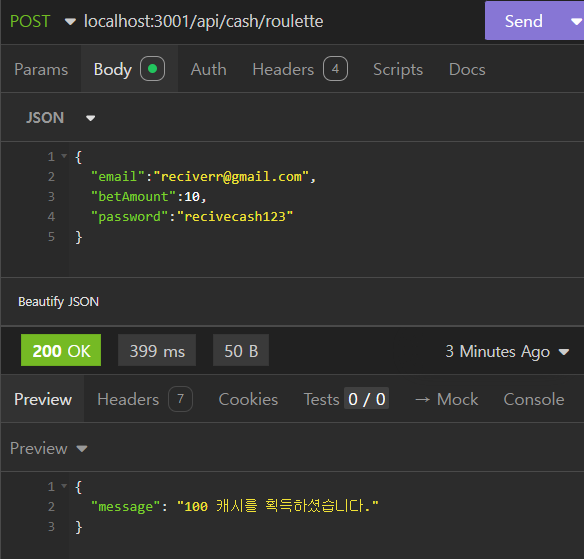The height and width of the screenshot is (559, 584).
Task: Open the Console tab
Action: point(534,399)
